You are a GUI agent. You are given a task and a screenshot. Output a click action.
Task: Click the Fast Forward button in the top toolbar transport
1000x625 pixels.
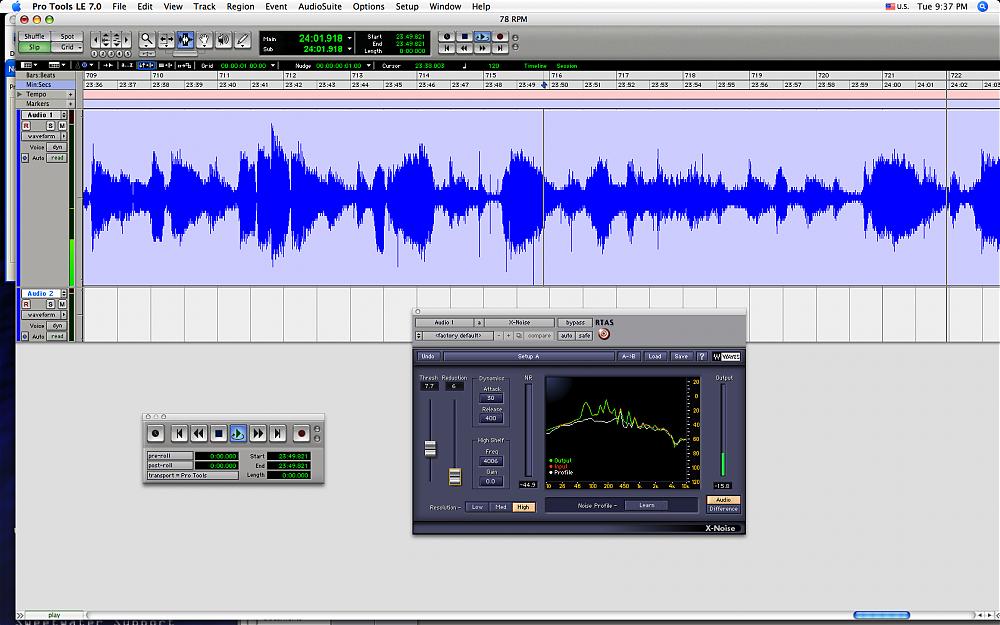483,48
